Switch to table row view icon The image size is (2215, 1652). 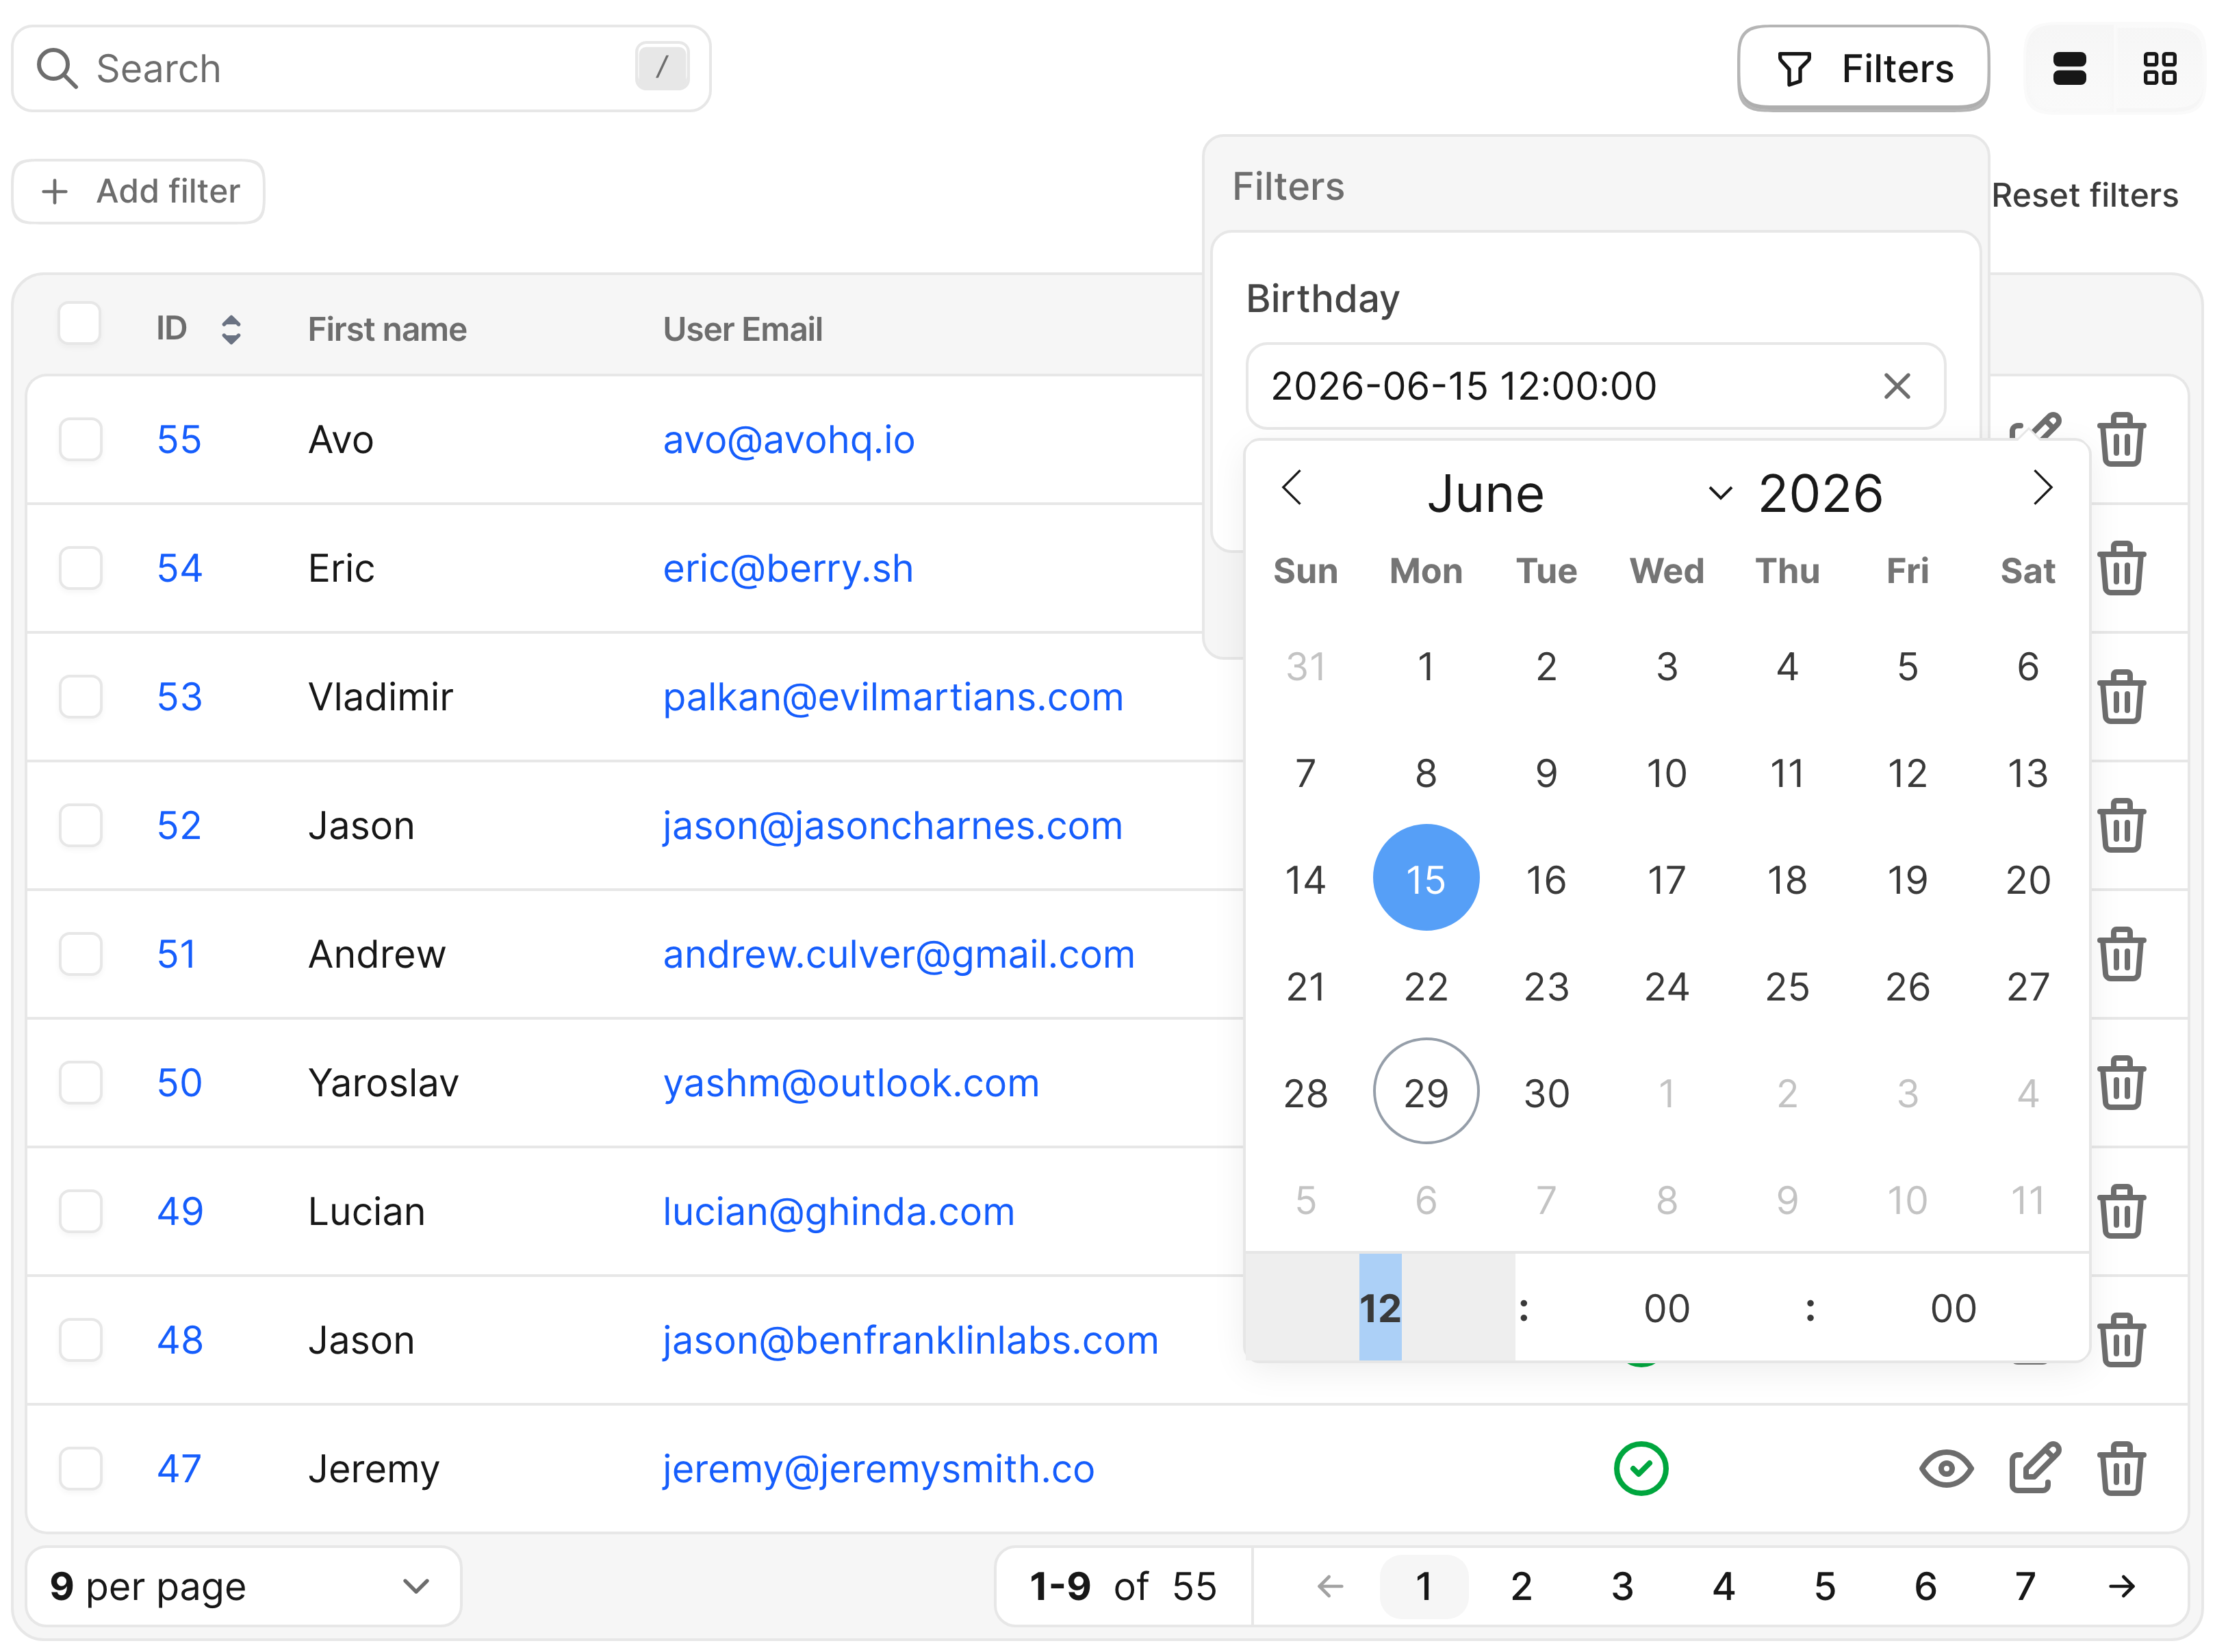pos(2068,69)
